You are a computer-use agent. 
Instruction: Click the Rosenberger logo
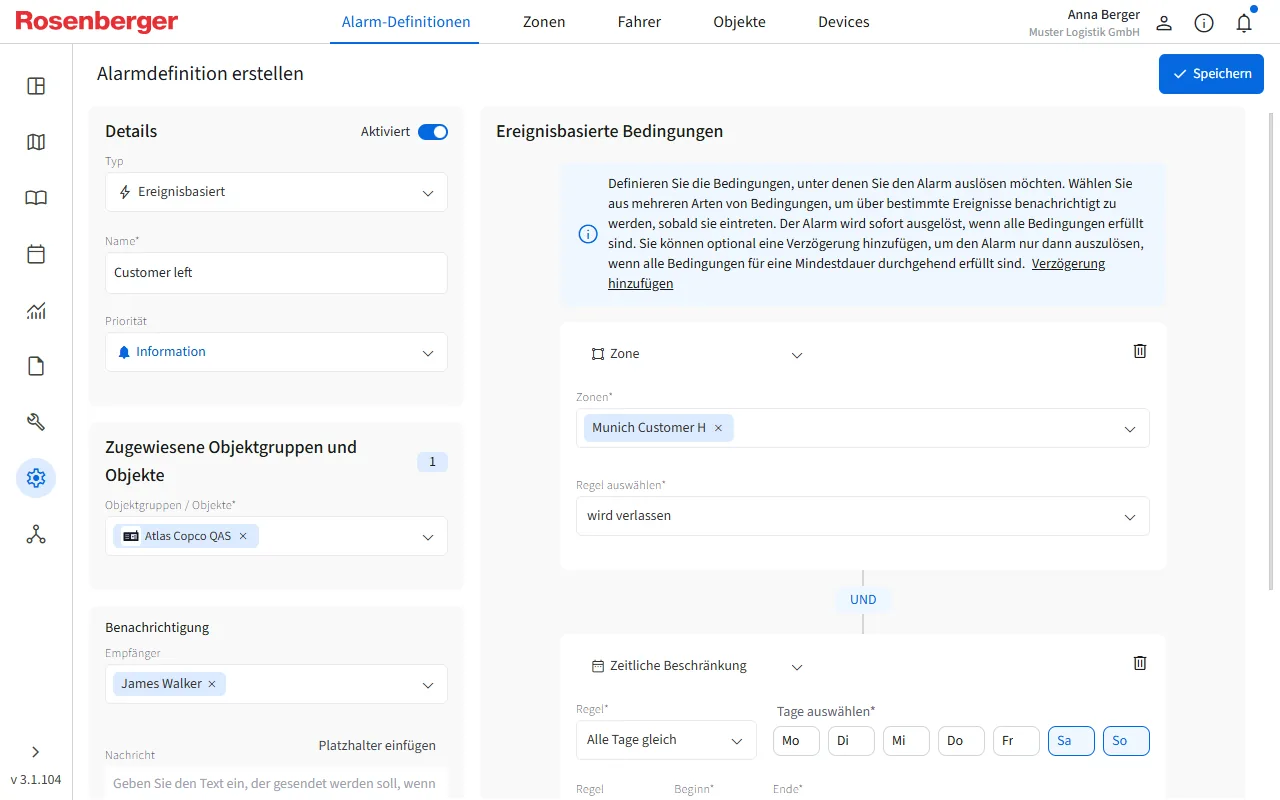(97, 22)
